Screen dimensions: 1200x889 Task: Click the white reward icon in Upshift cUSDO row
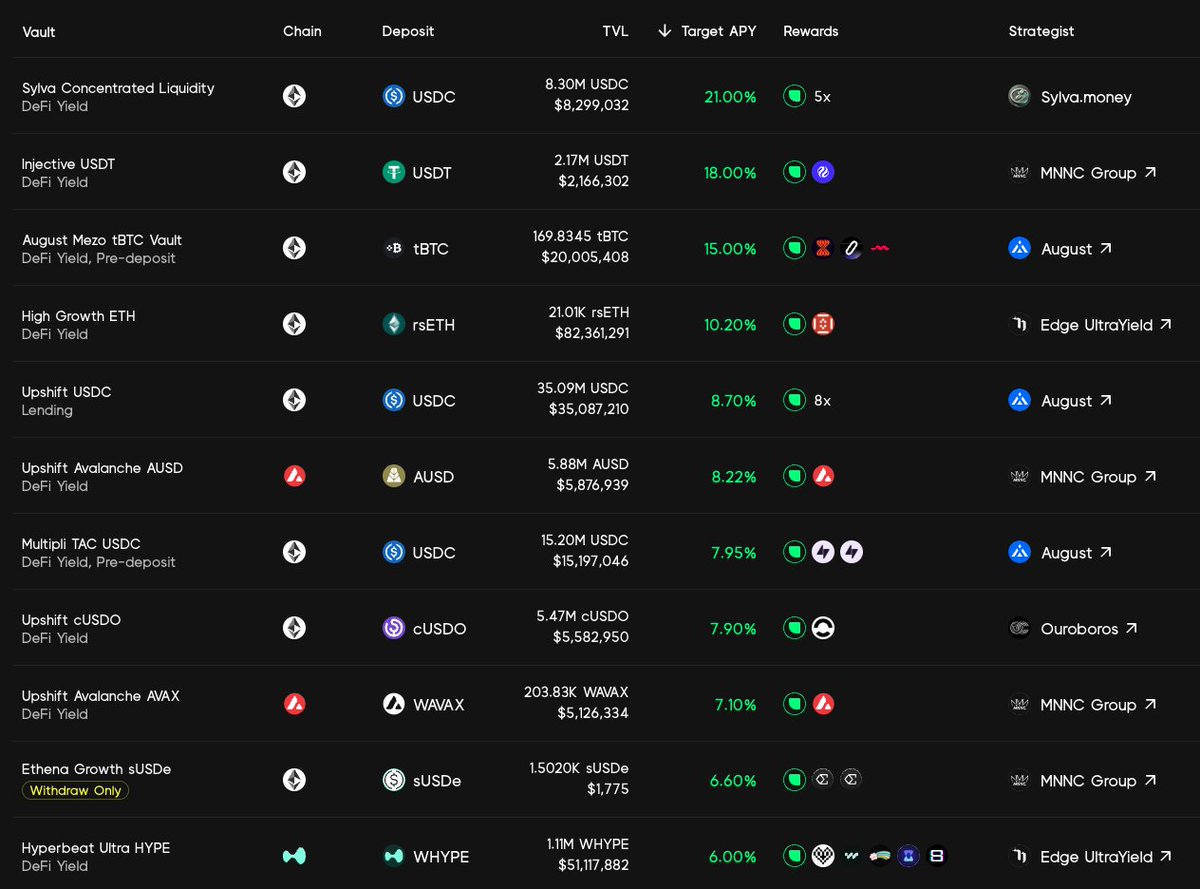pyautogui.click(x=823, y=628)
